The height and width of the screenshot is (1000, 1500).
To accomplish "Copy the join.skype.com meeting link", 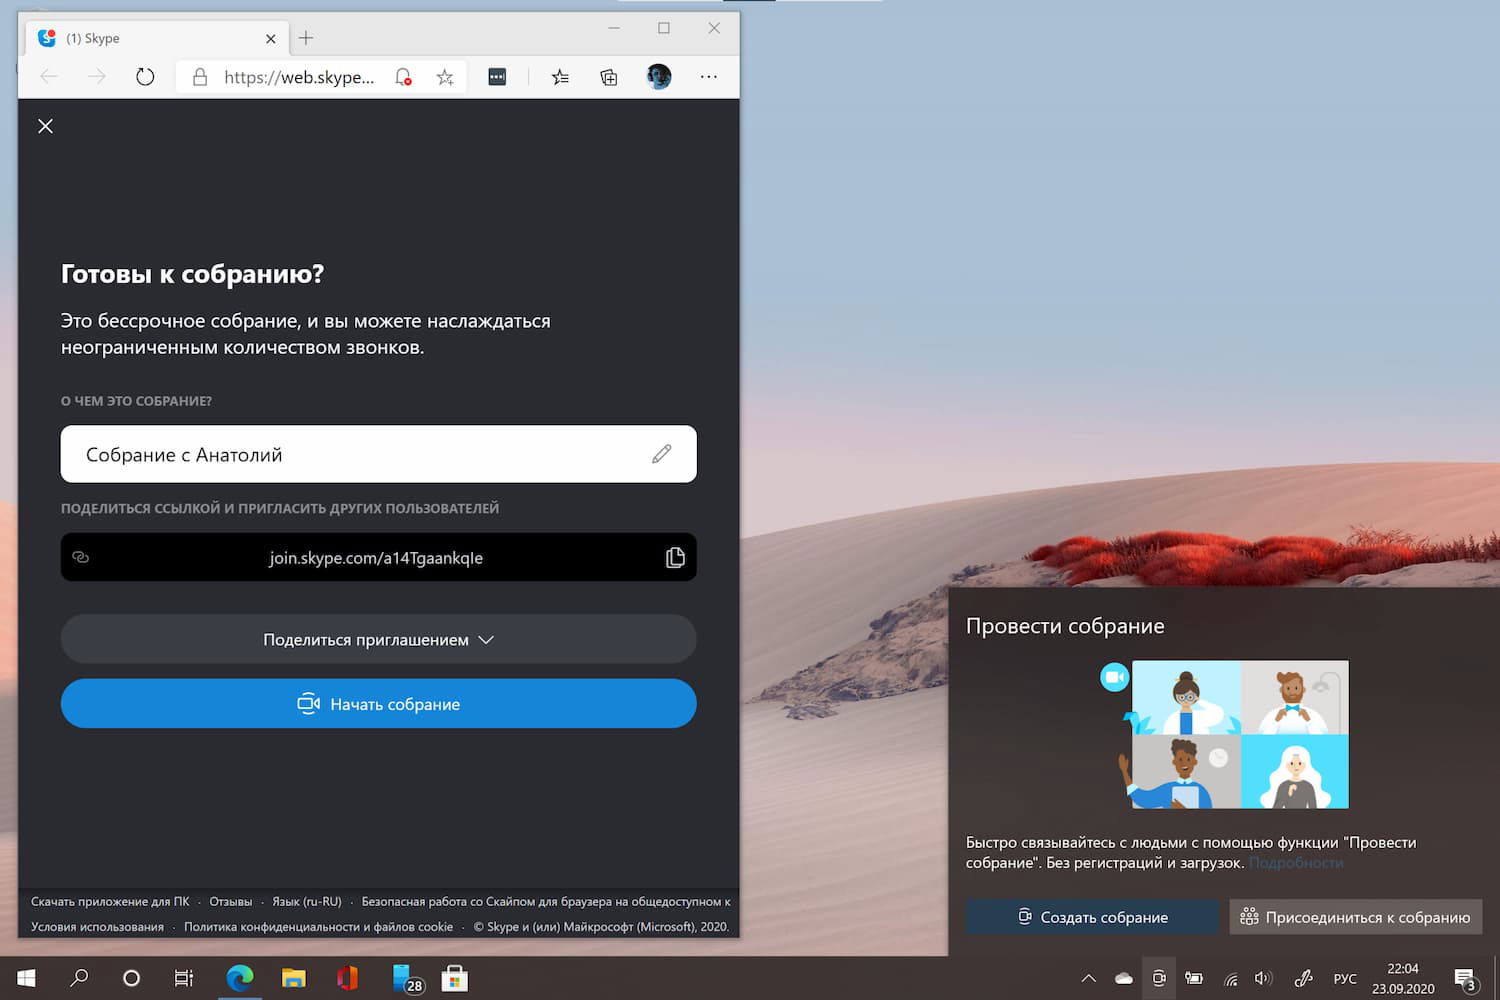I will coord(675,557).
